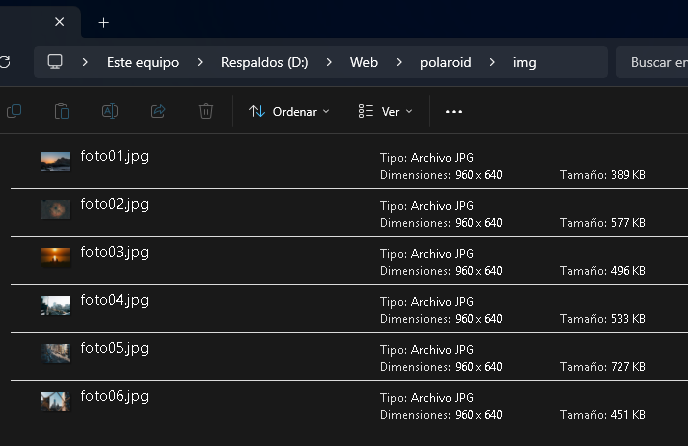Open the Ordenar sort dropdown
Viewport: 688px width, 446px height.
289,111
